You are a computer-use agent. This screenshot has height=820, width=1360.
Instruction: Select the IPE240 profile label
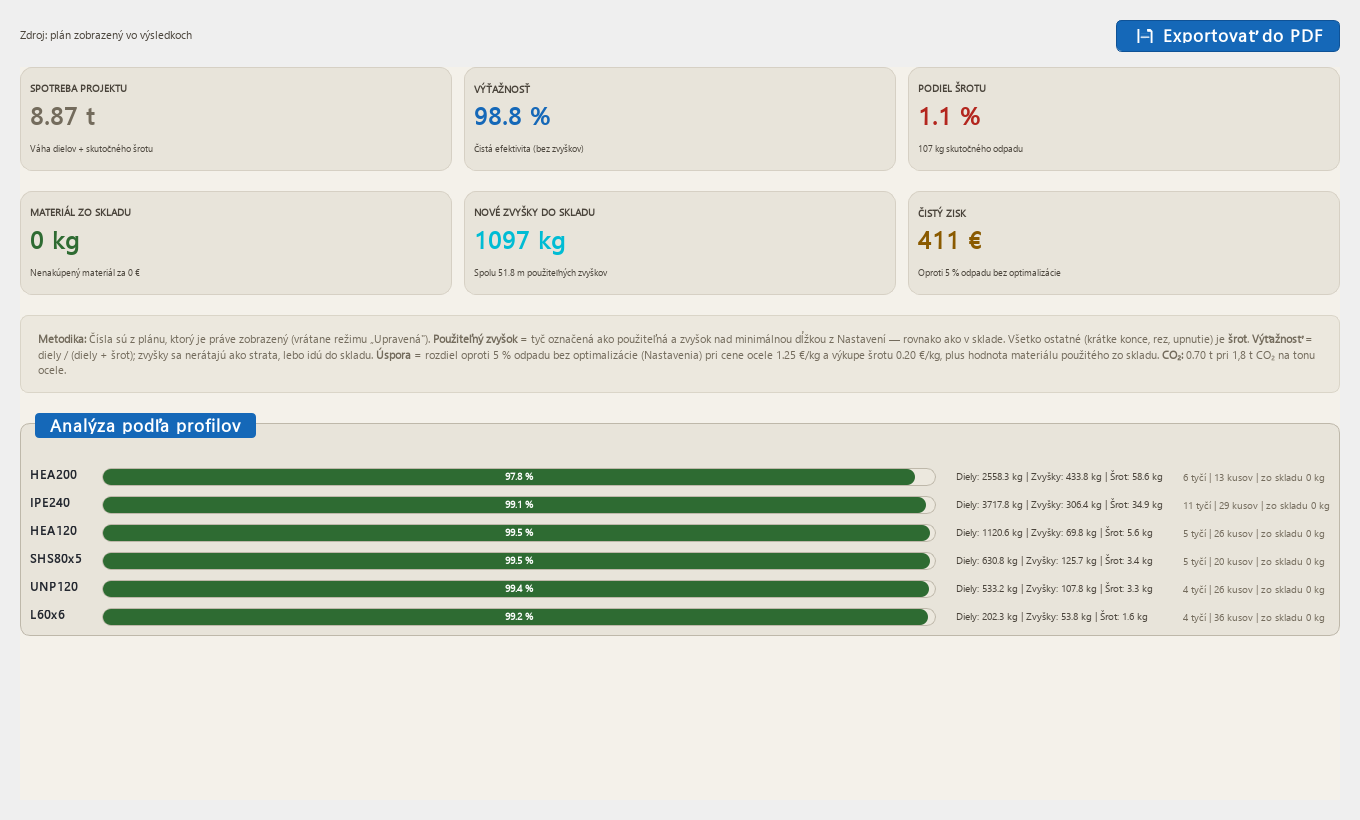tap(50, 503)
